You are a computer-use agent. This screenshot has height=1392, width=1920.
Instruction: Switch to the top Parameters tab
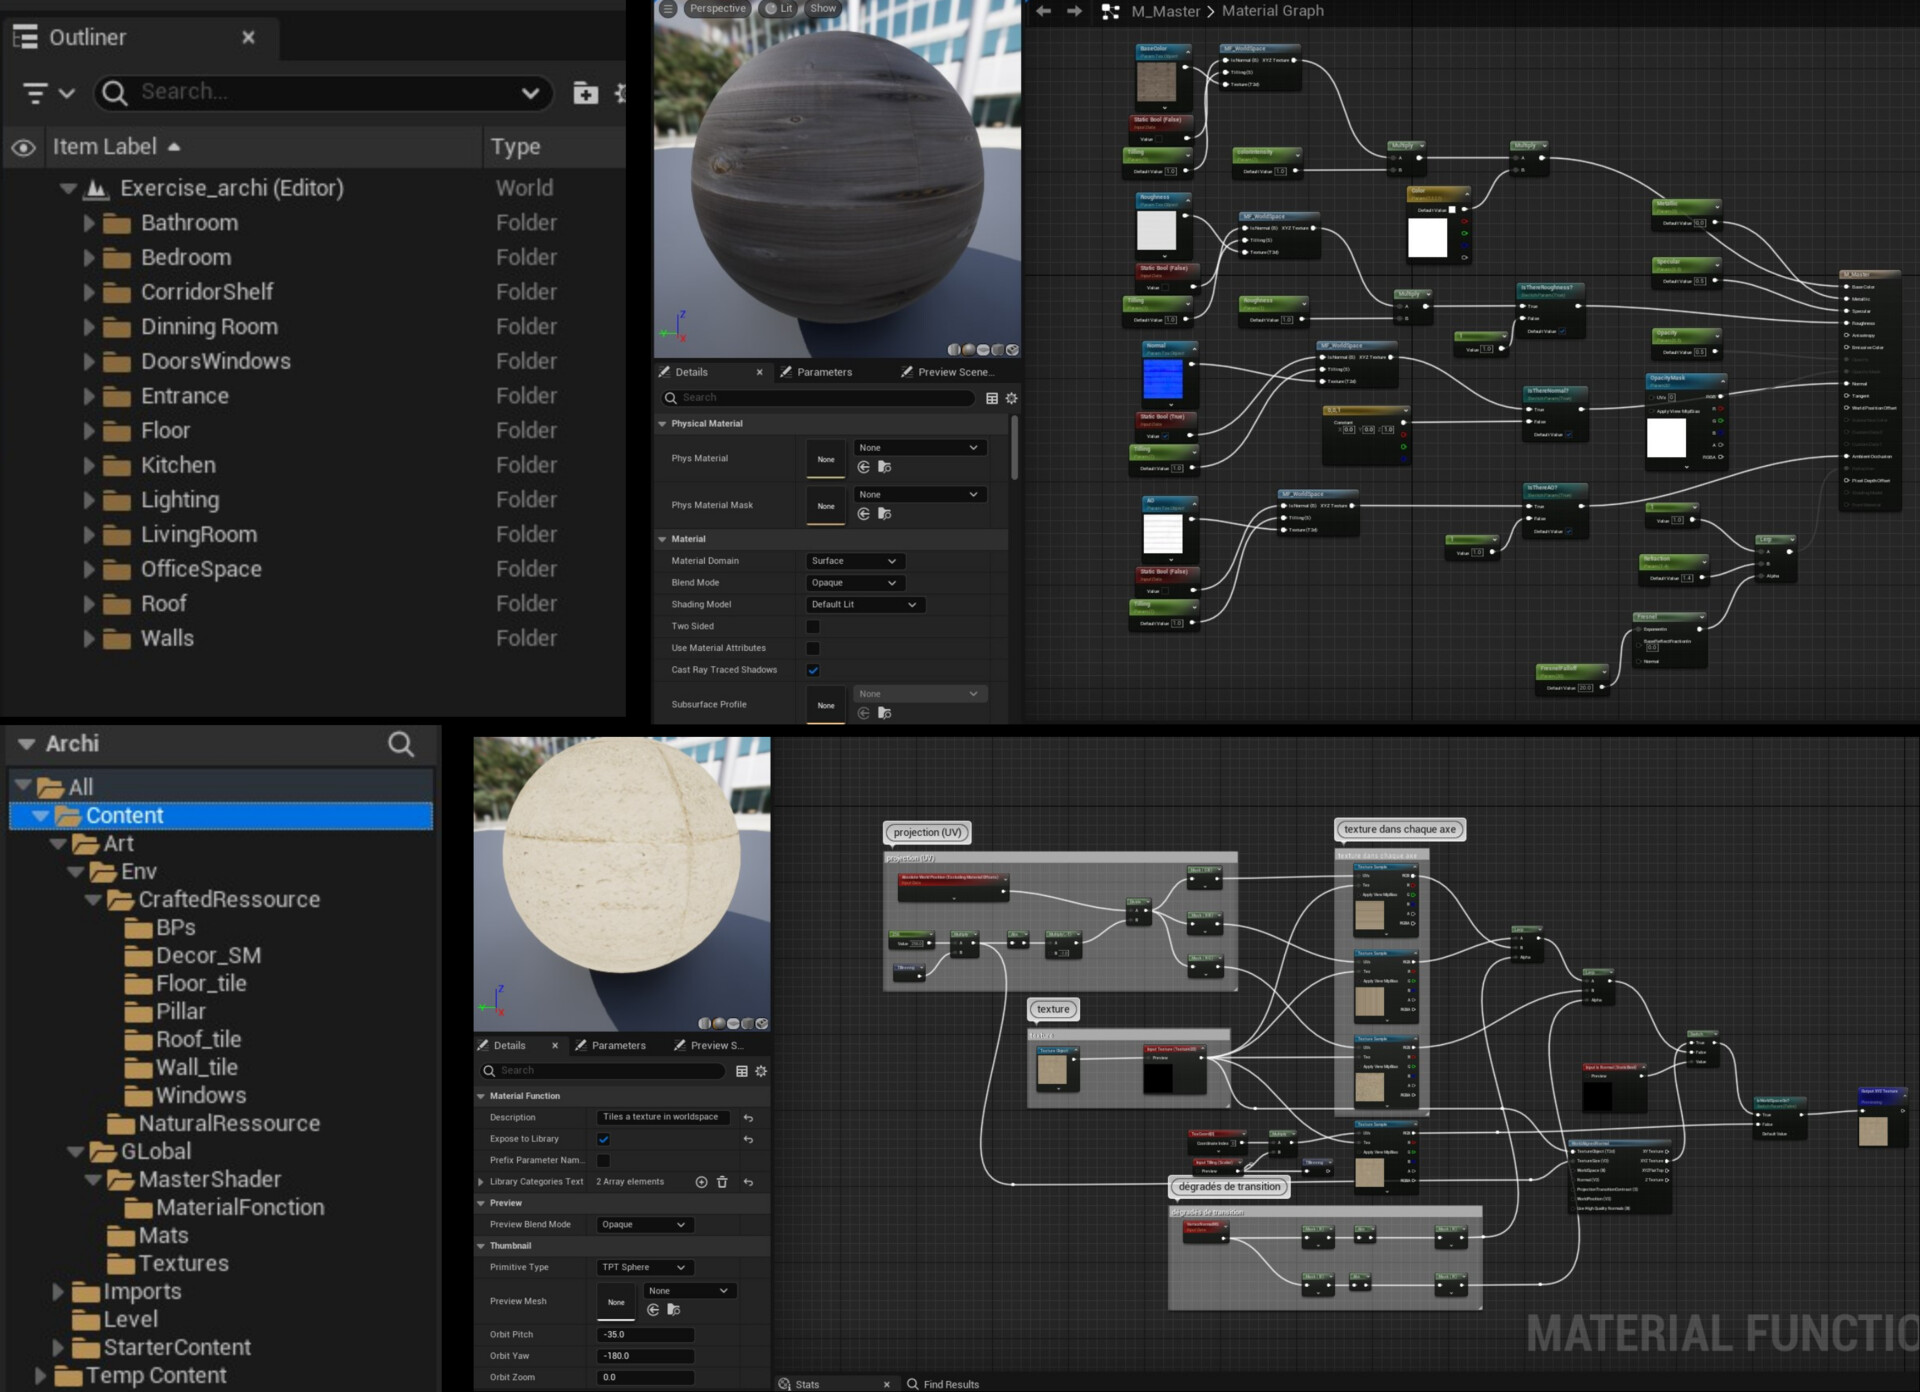[824, 372]
